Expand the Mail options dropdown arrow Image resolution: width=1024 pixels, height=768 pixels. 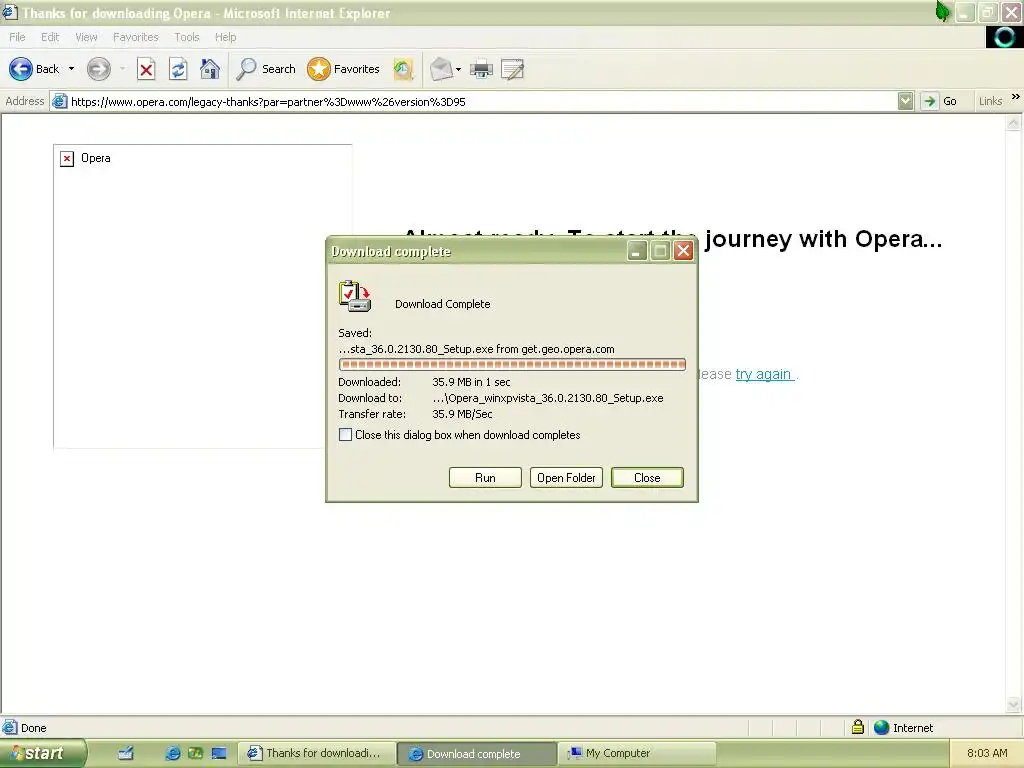[x=458, y=69]
